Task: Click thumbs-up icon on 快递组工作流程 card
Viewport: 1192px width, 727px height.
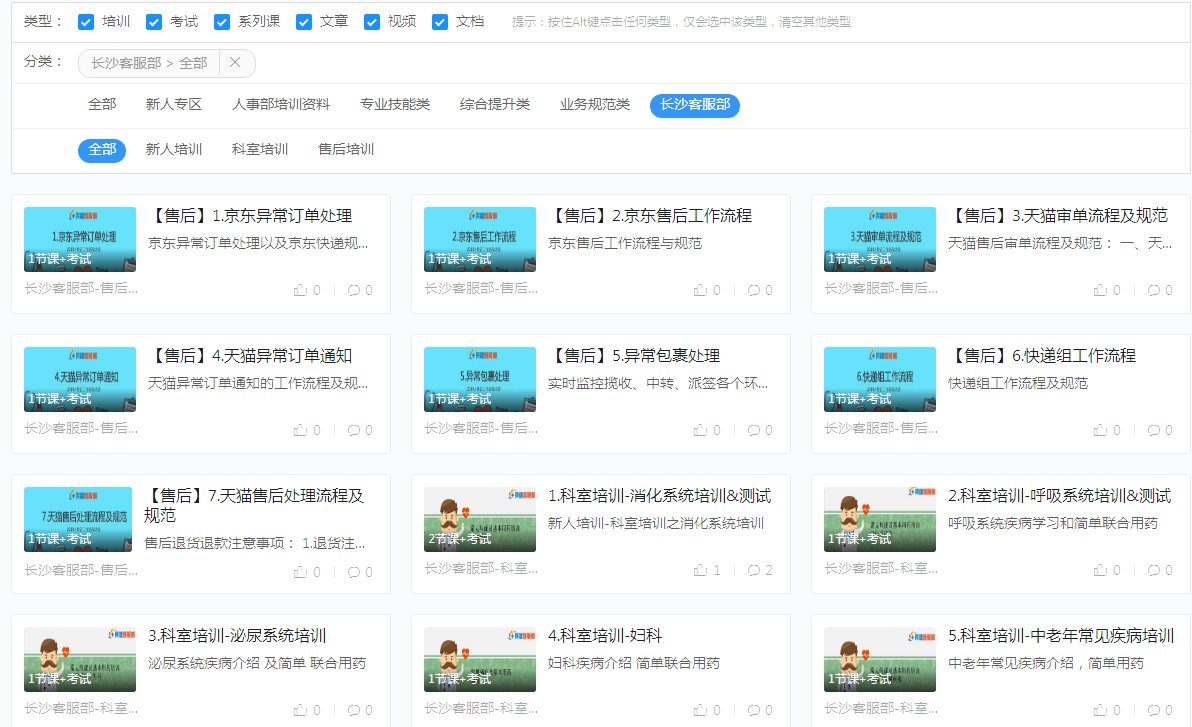Action: [x=1100, y=430]
